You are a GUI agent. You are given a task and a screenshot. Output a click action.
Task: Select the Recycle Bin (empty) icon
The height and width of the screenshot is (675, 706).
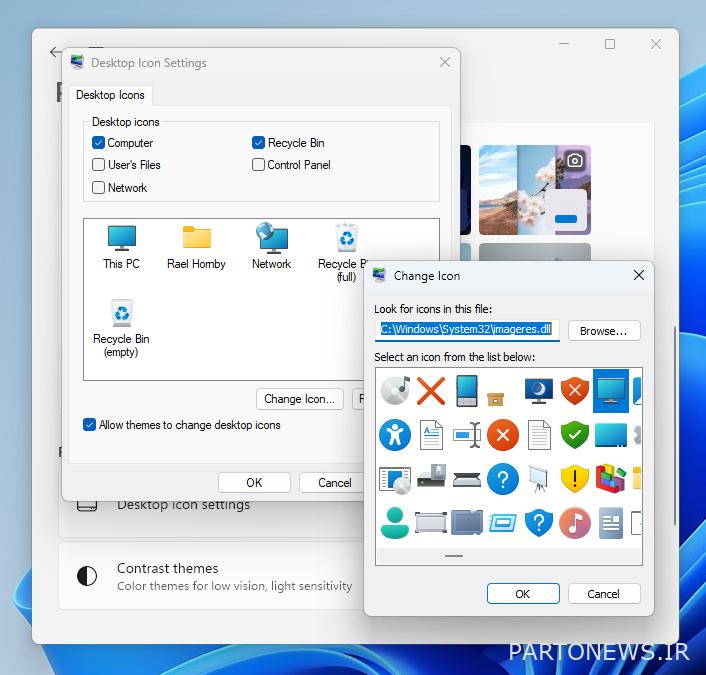[121, 326]
